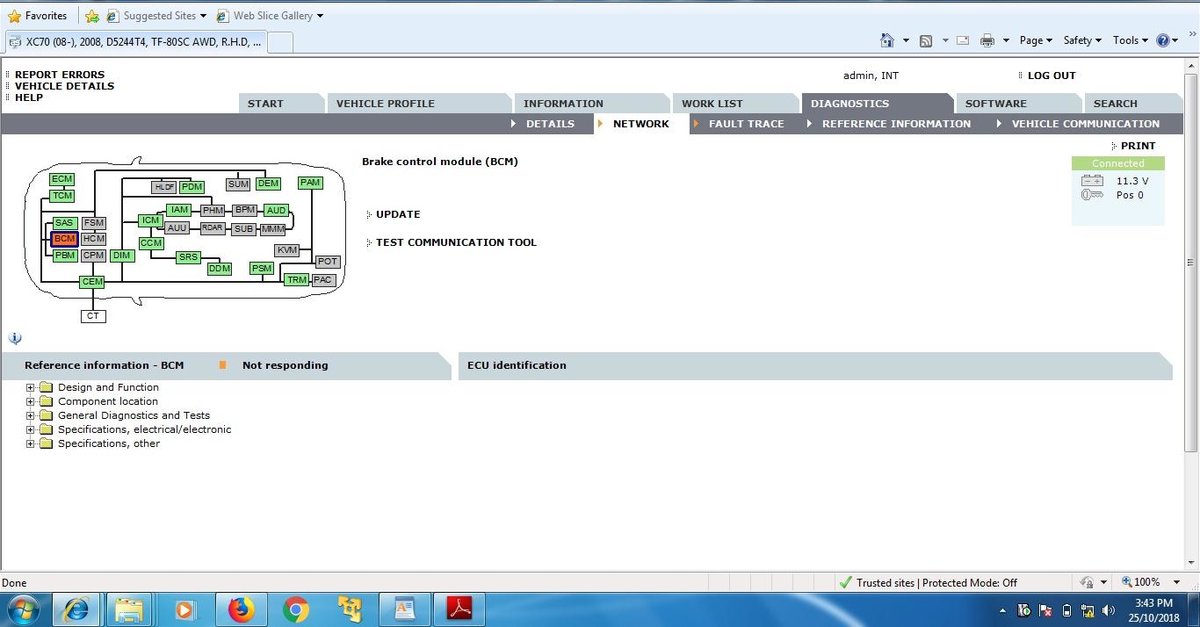Open TEST COMMUNICATION TOOL

click(456, 242)
